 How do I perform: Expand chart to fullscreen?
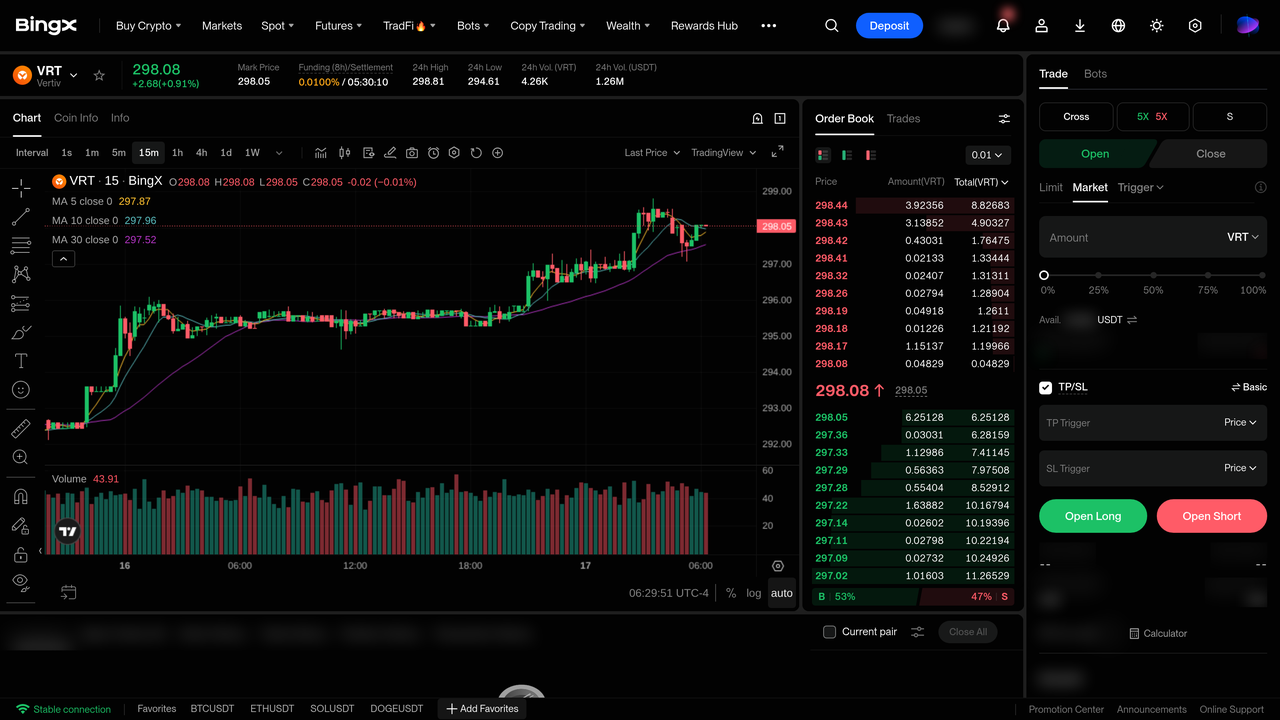(777, 152)
